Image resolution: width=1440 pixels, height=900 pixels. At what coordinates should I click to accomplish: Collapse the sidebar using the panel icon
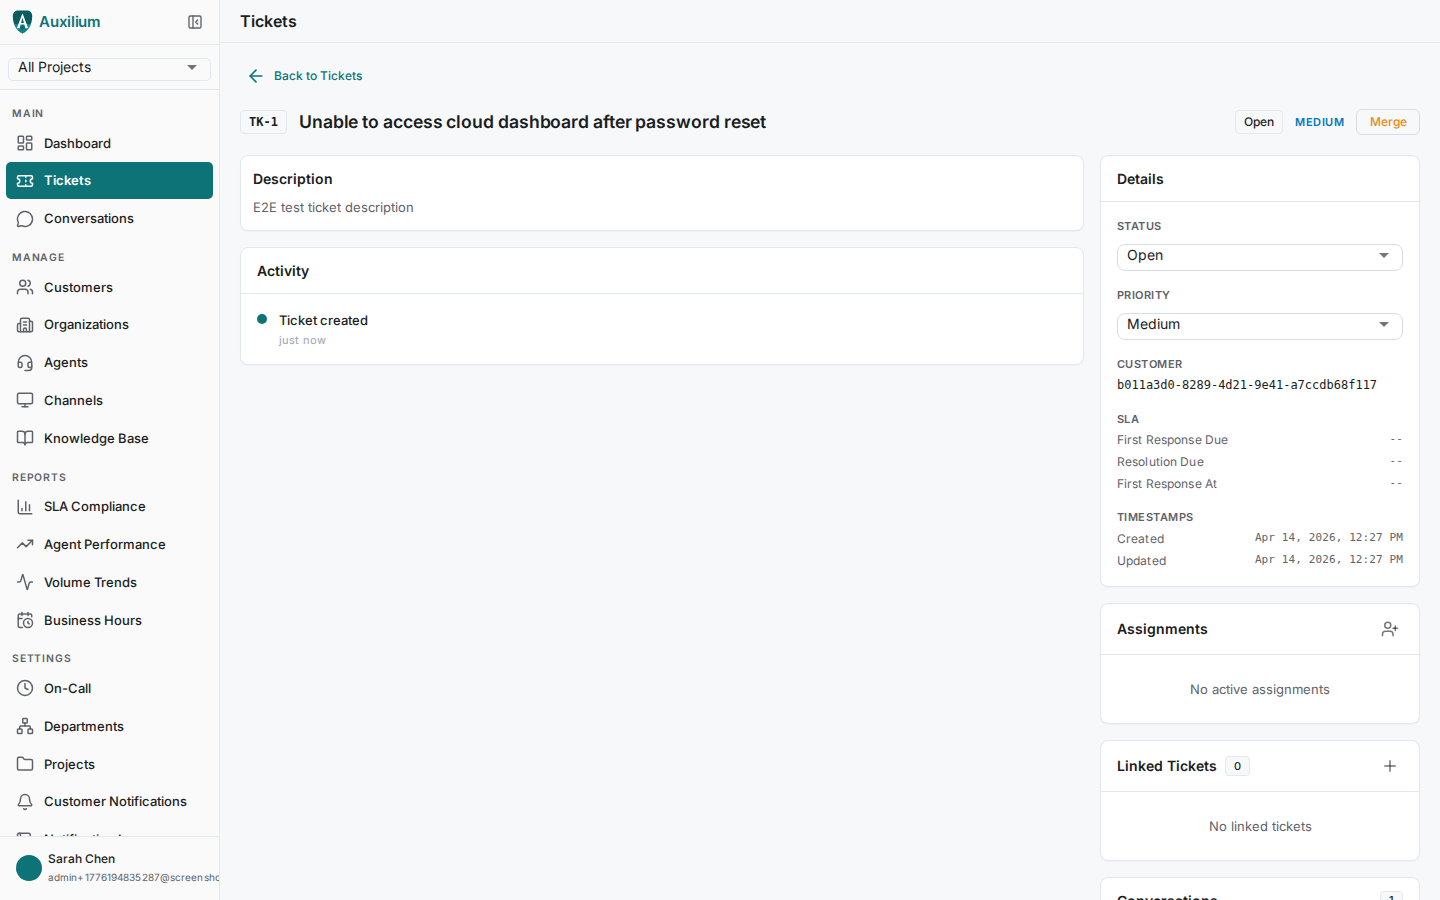[x=195, y=21]
